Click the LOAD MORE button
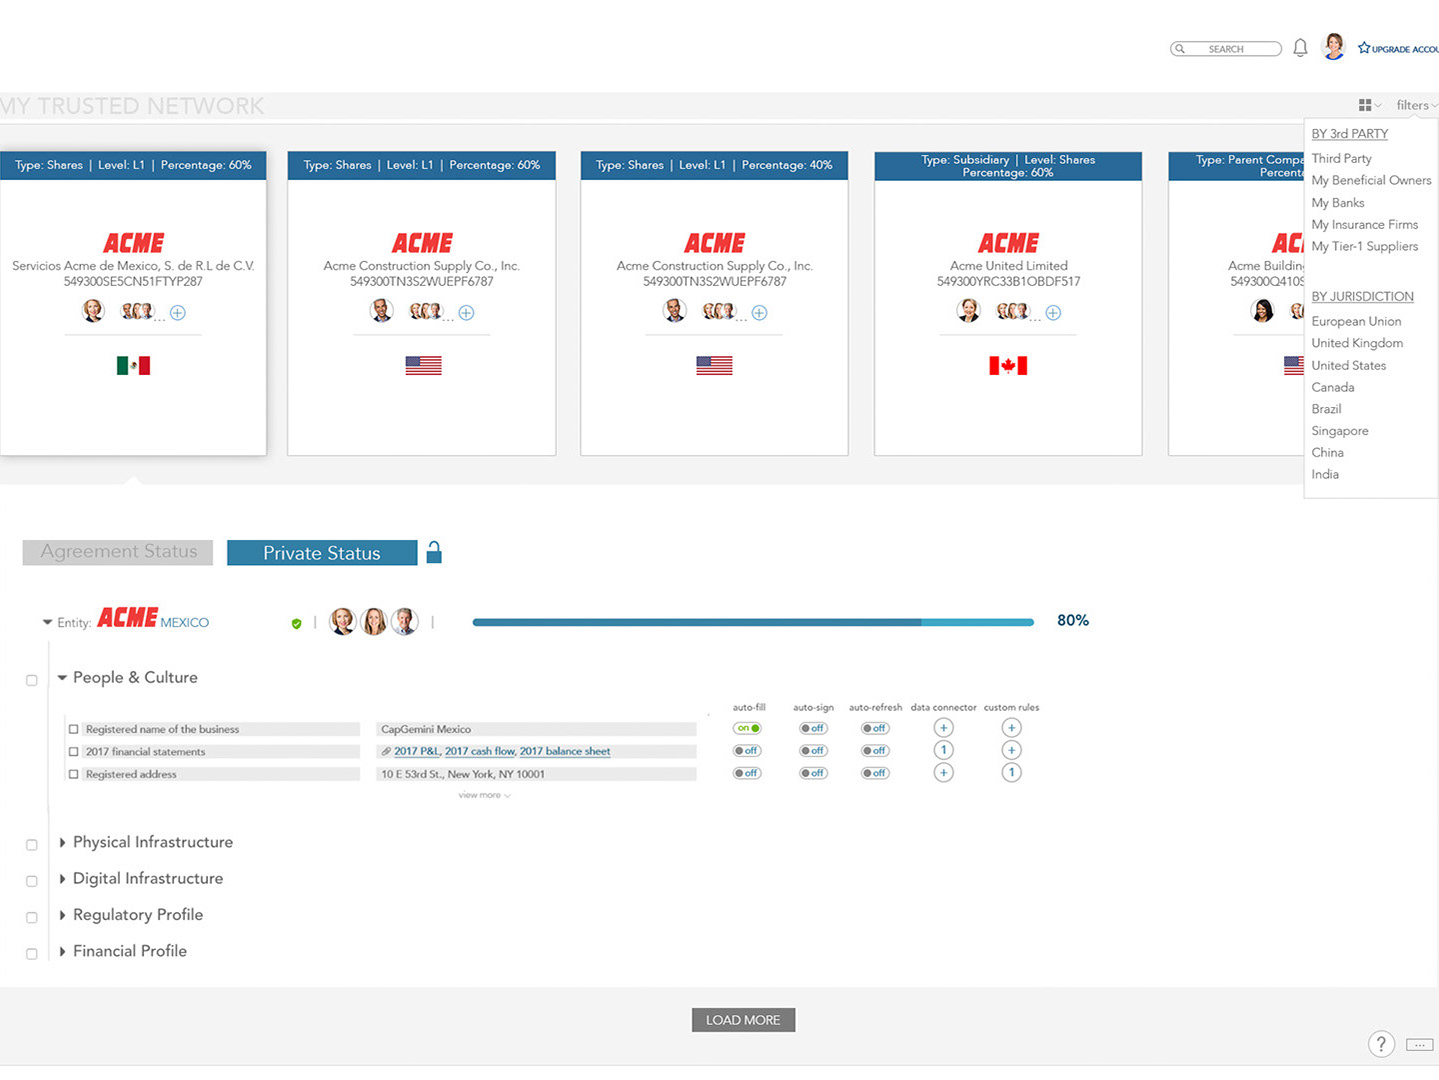 [743, 1020]
